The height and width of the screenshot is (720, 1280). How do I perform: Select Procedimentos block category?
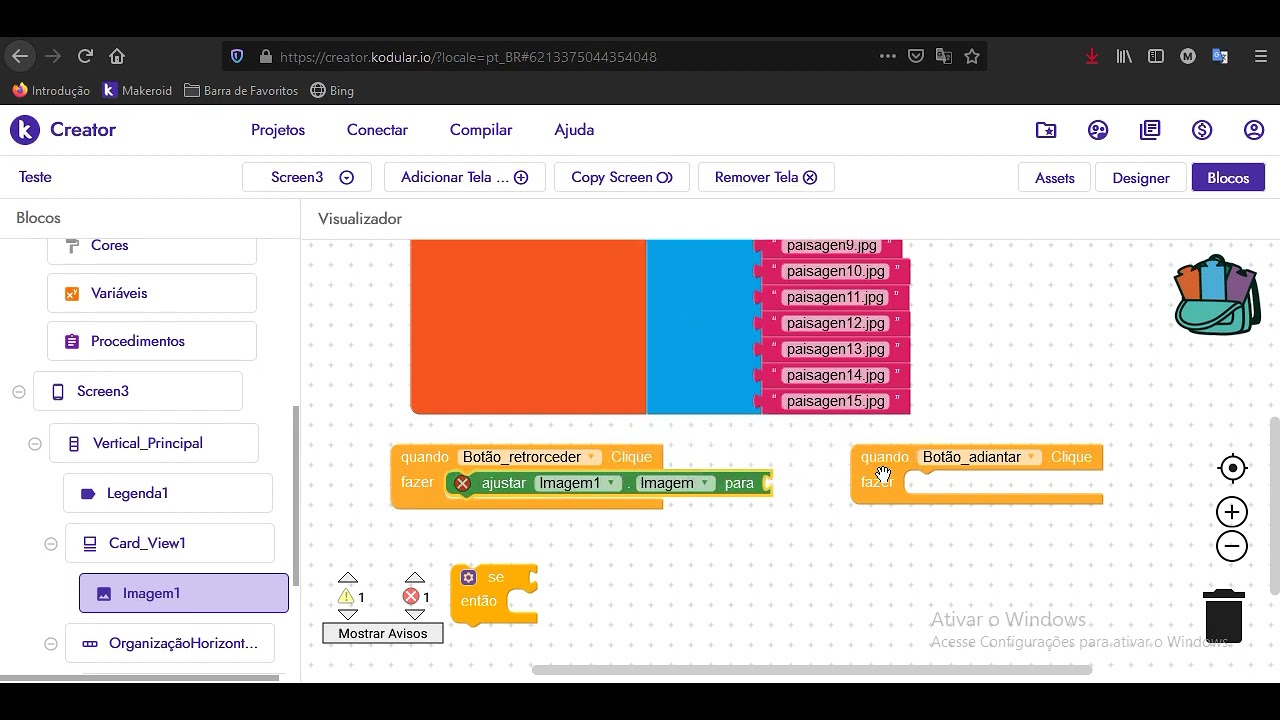(152, 341)
